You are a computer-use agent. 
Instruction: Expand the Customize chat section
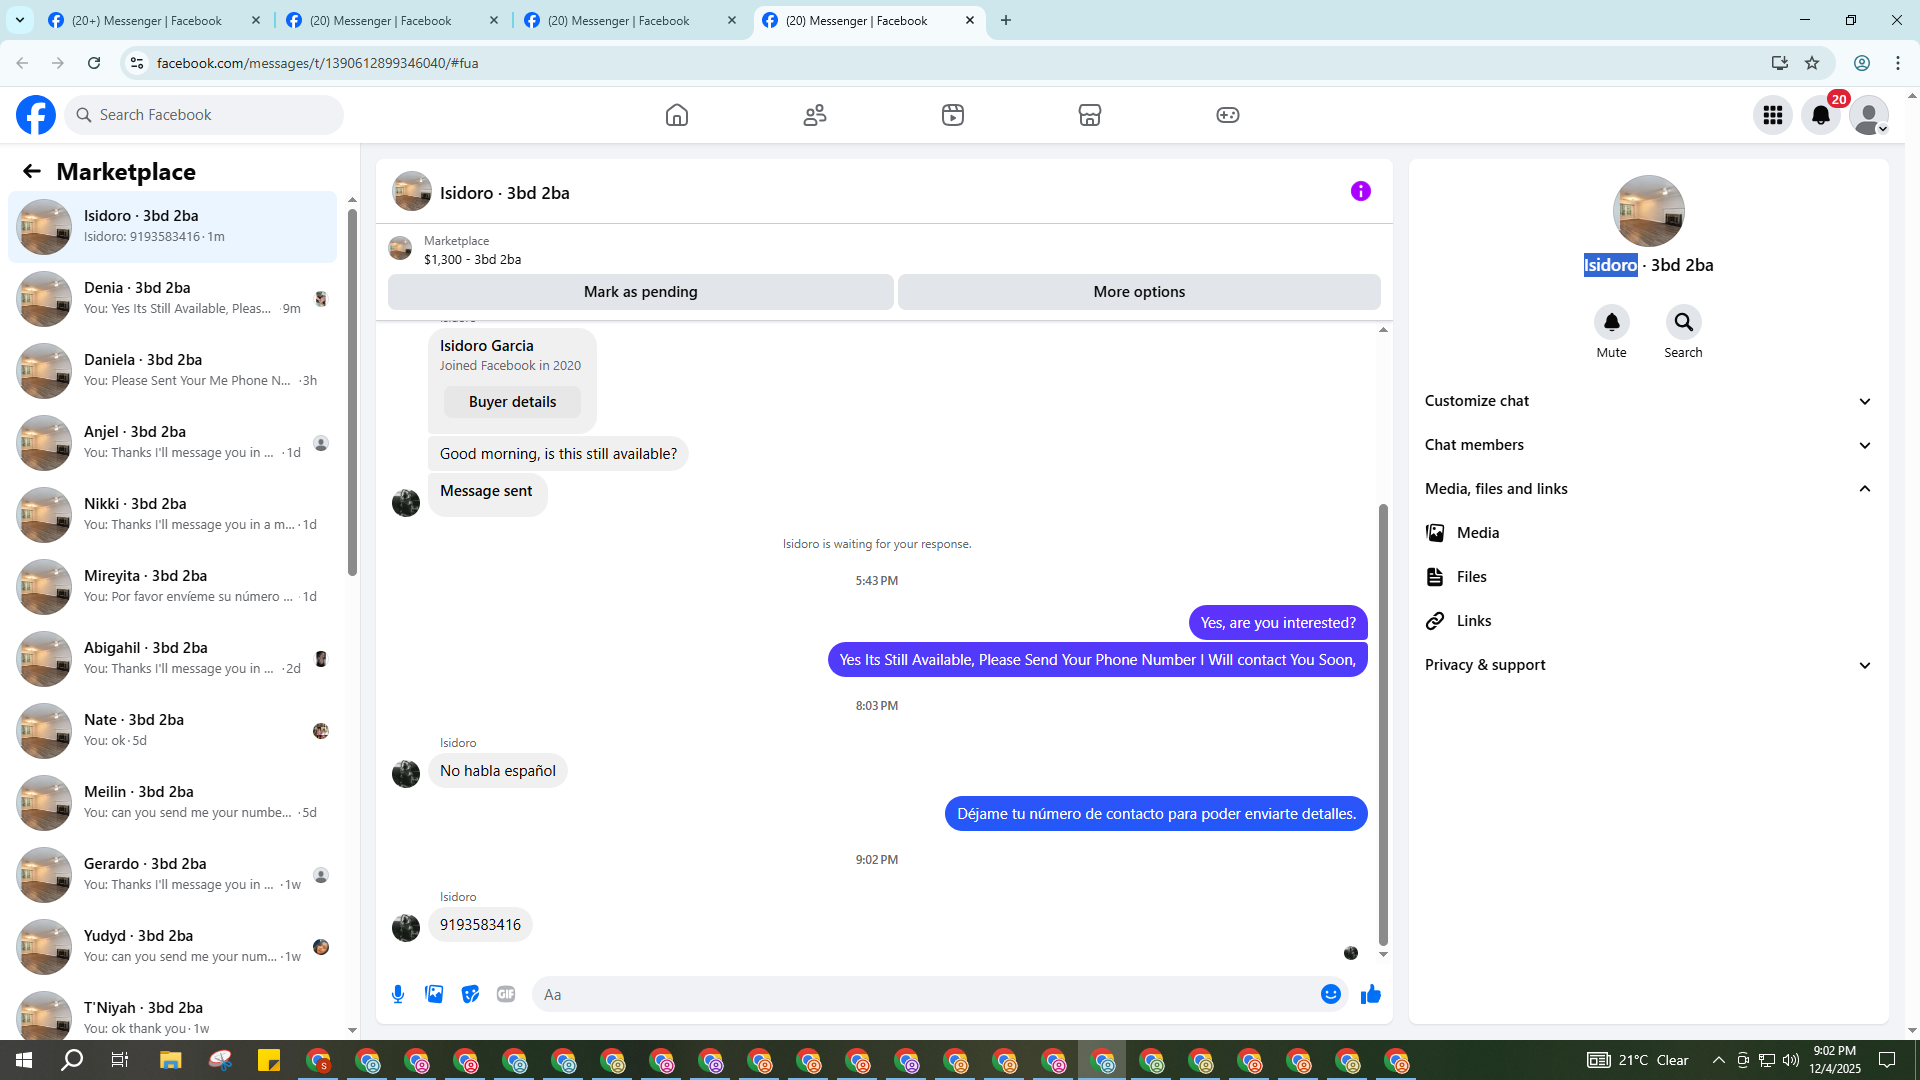(1647, 401)
